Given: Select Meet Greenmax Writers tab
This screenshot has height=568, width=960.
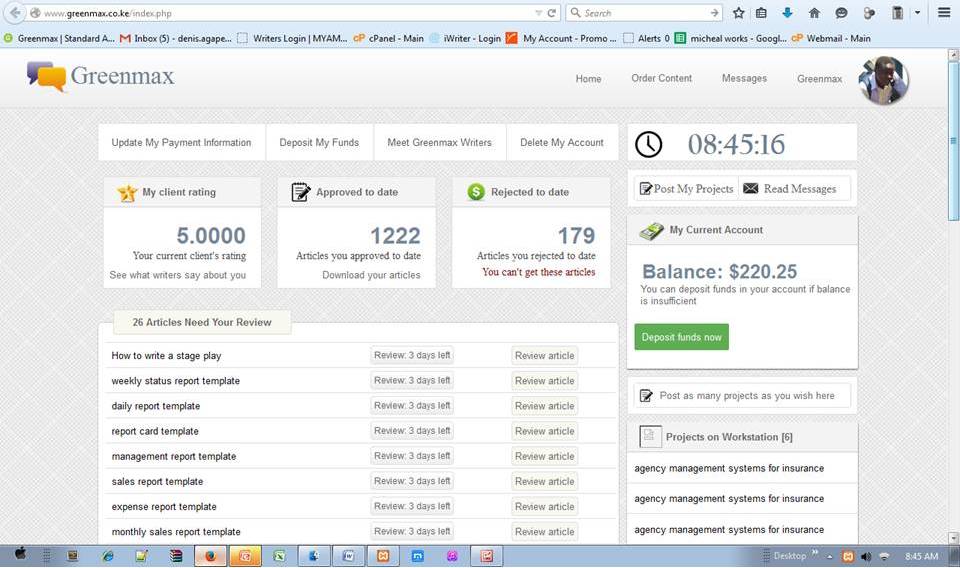Looking at the screenshot, I should (440, 143).
